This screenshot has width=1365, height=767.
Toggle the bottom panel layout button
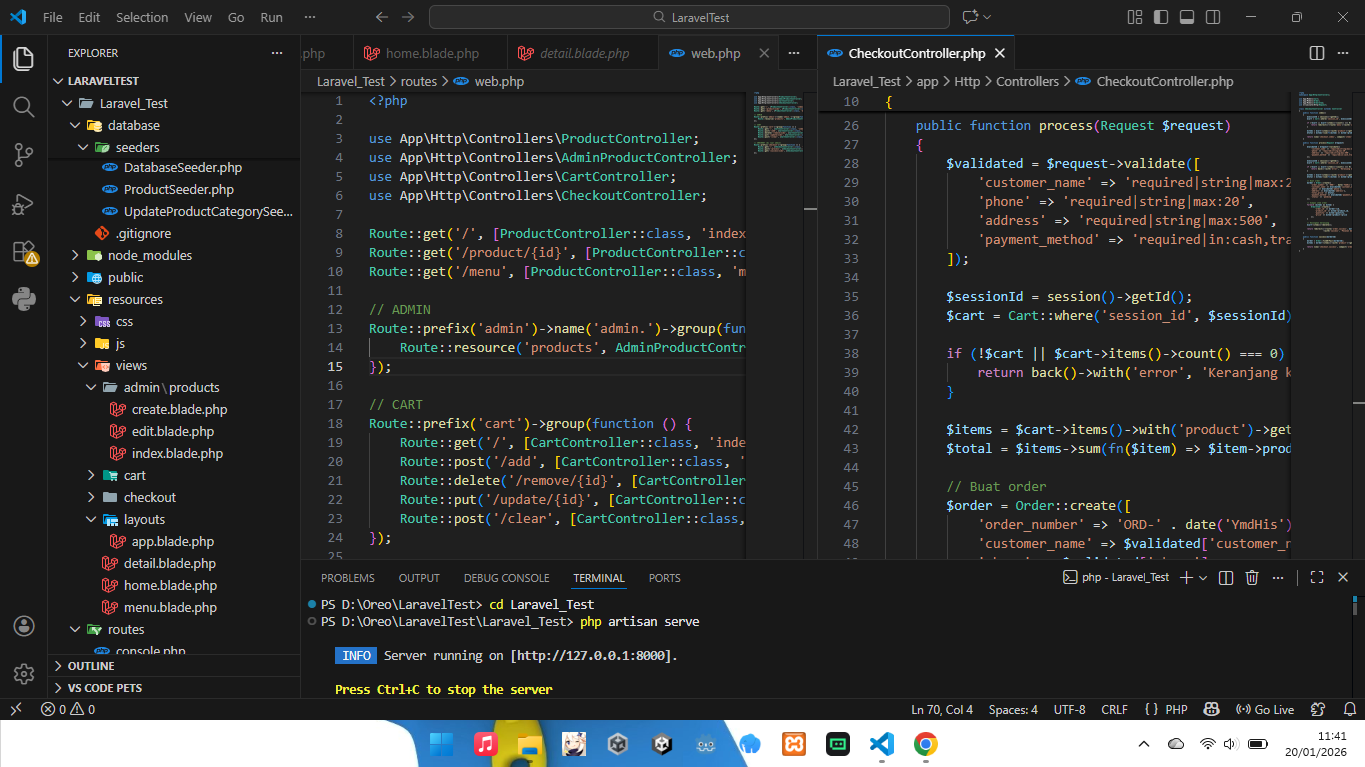1187,17
